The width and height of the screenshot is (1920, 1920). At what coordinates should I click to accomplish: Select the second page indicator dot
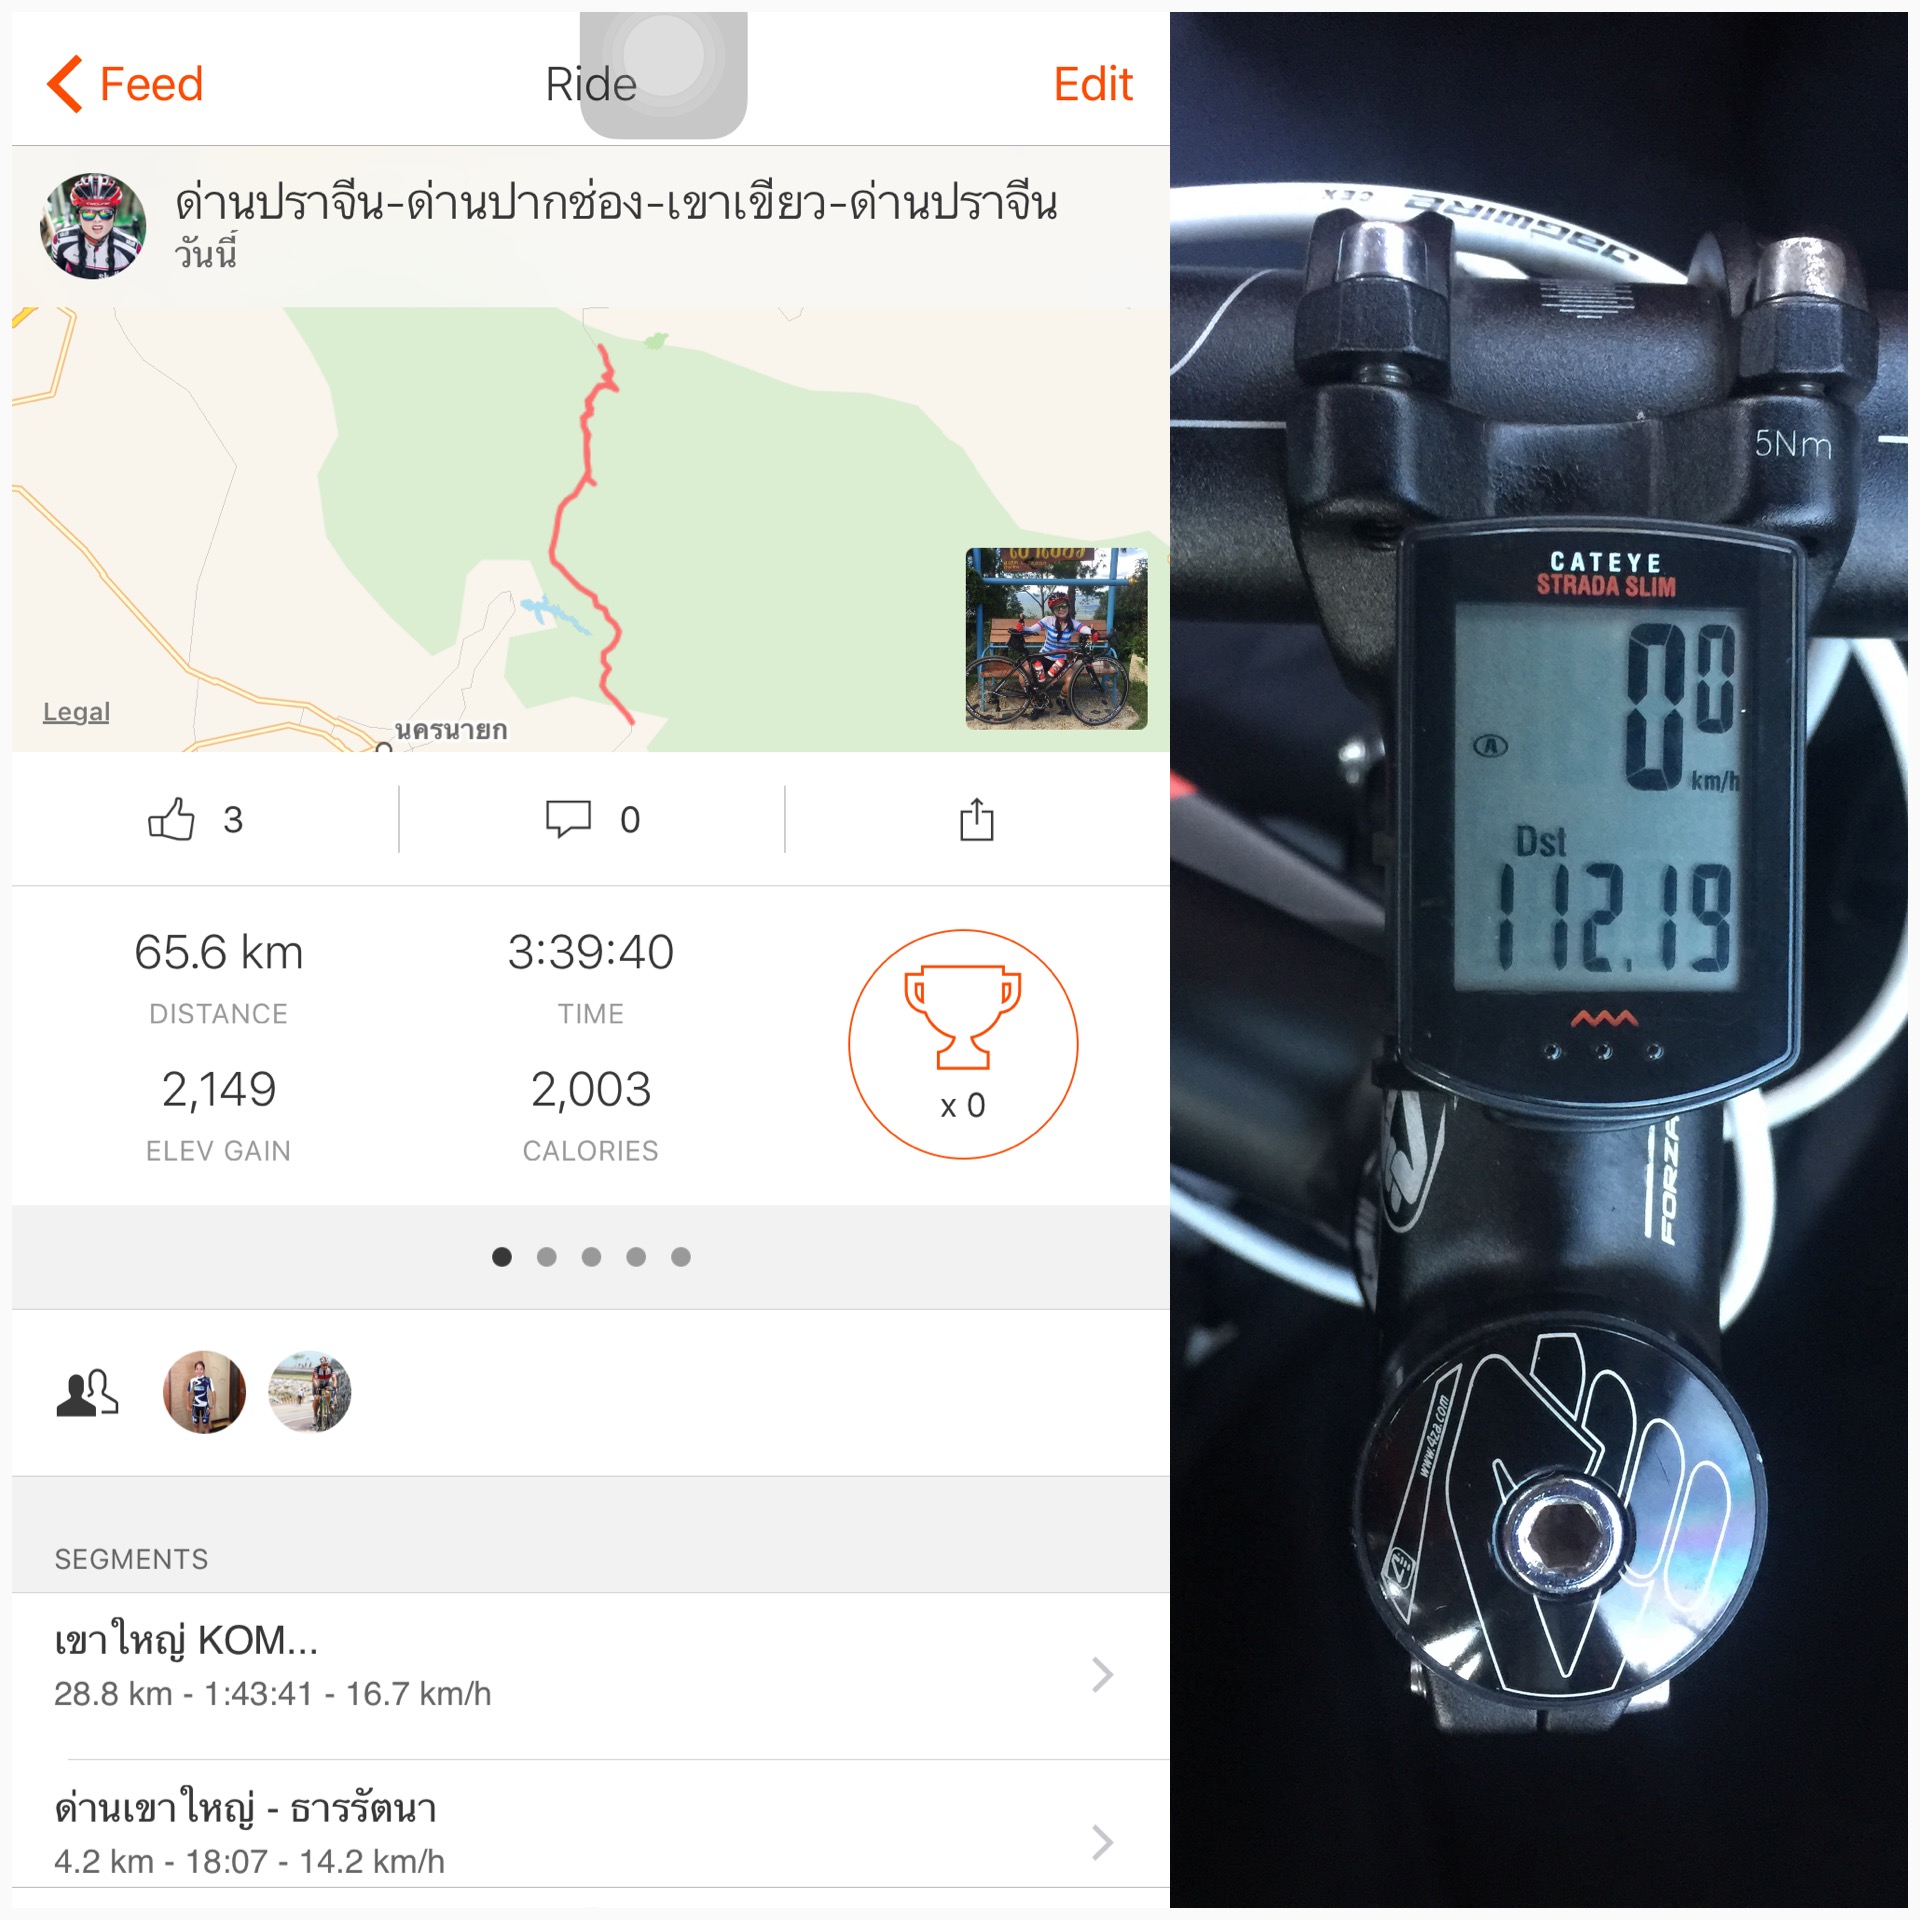[547, 1257]
